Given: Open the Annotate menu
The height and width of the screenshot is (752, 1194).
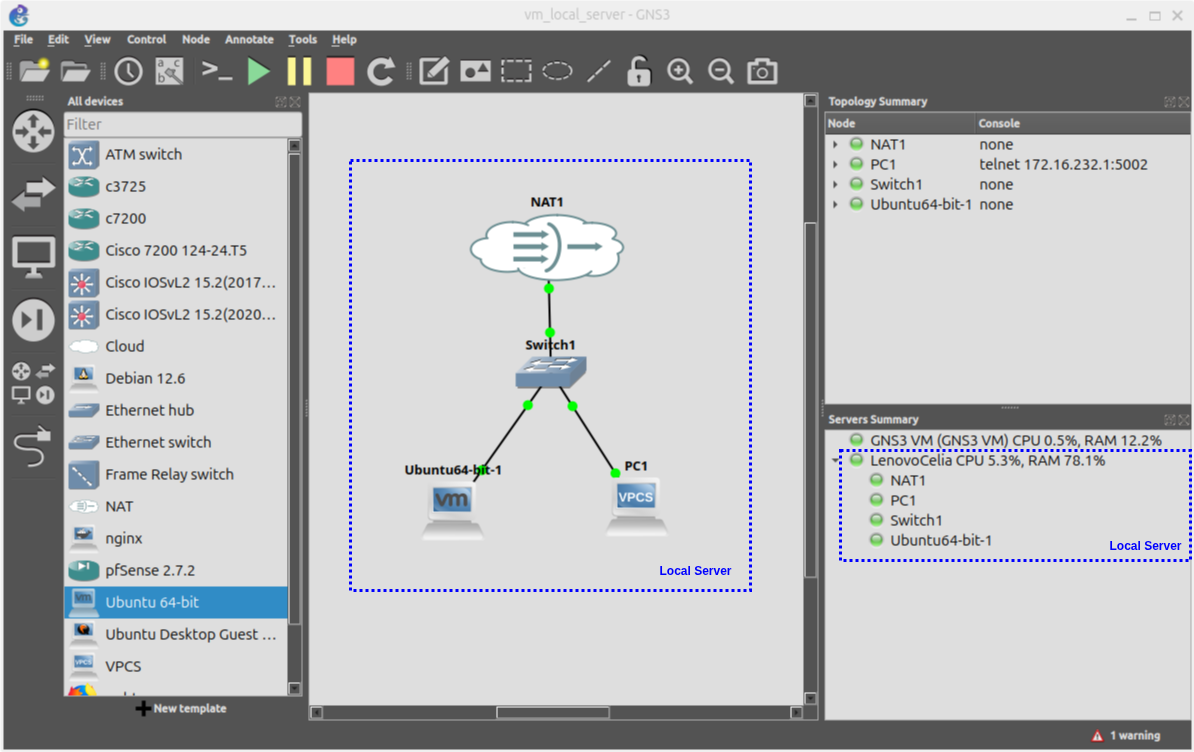Looking at the screenshot, I should (248, 39).
